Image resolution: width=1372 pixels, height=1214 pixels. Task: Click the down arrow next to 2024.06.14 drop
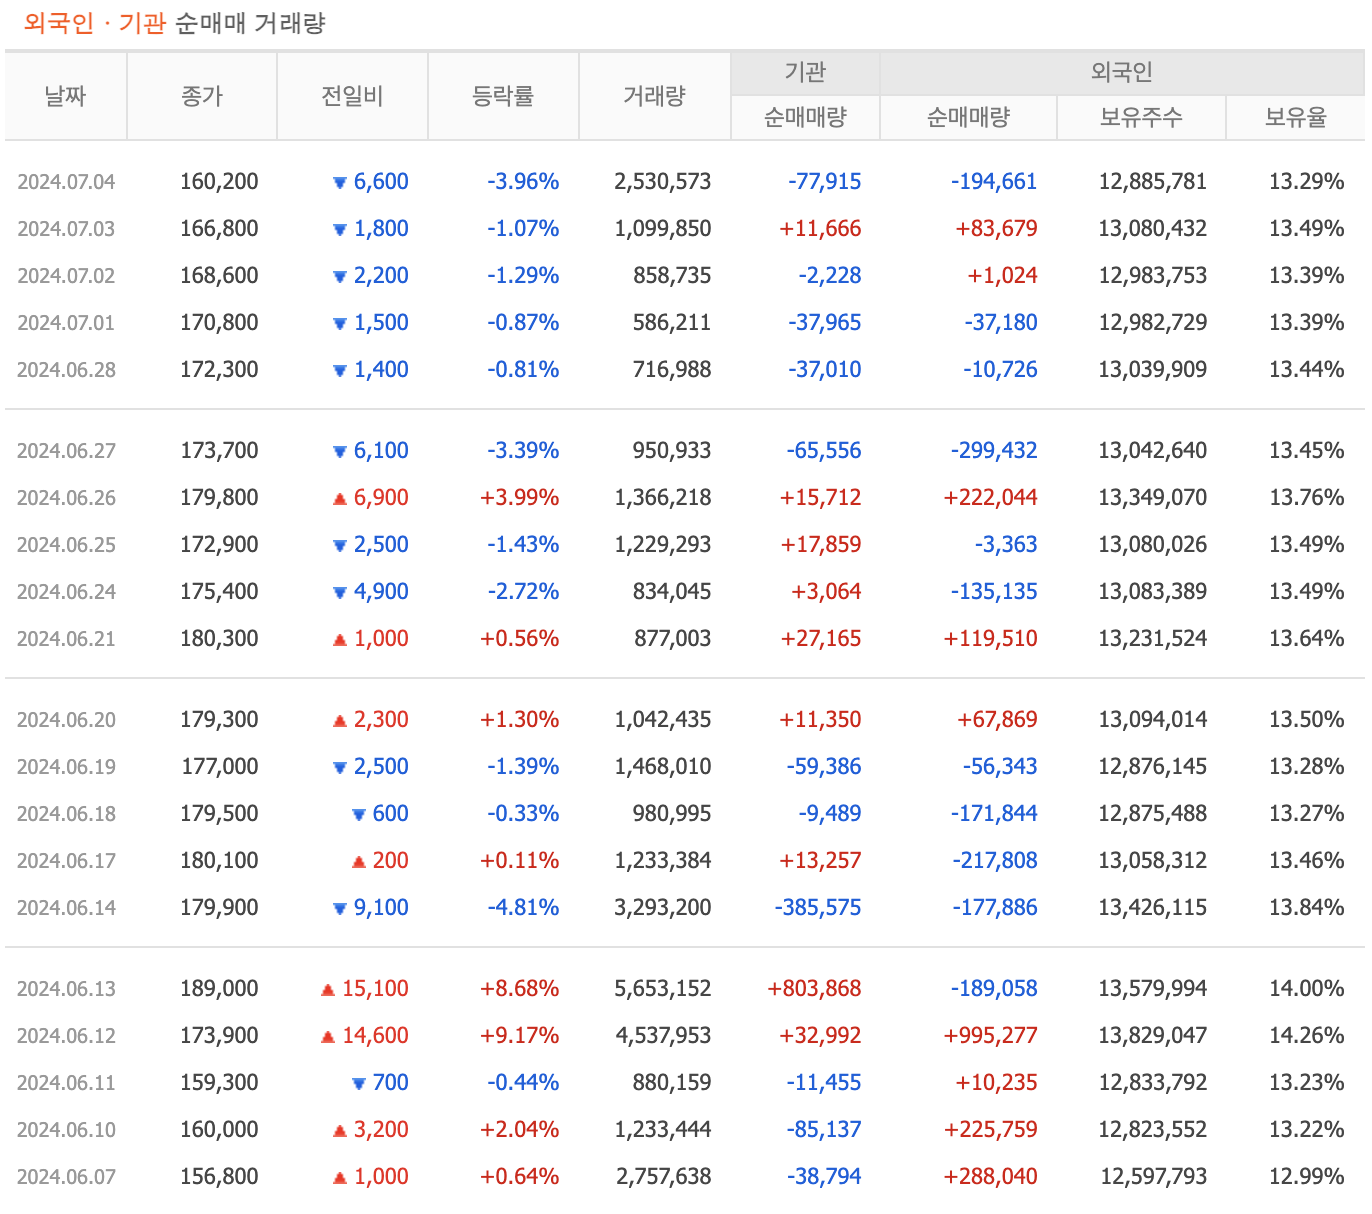point(340,907)
